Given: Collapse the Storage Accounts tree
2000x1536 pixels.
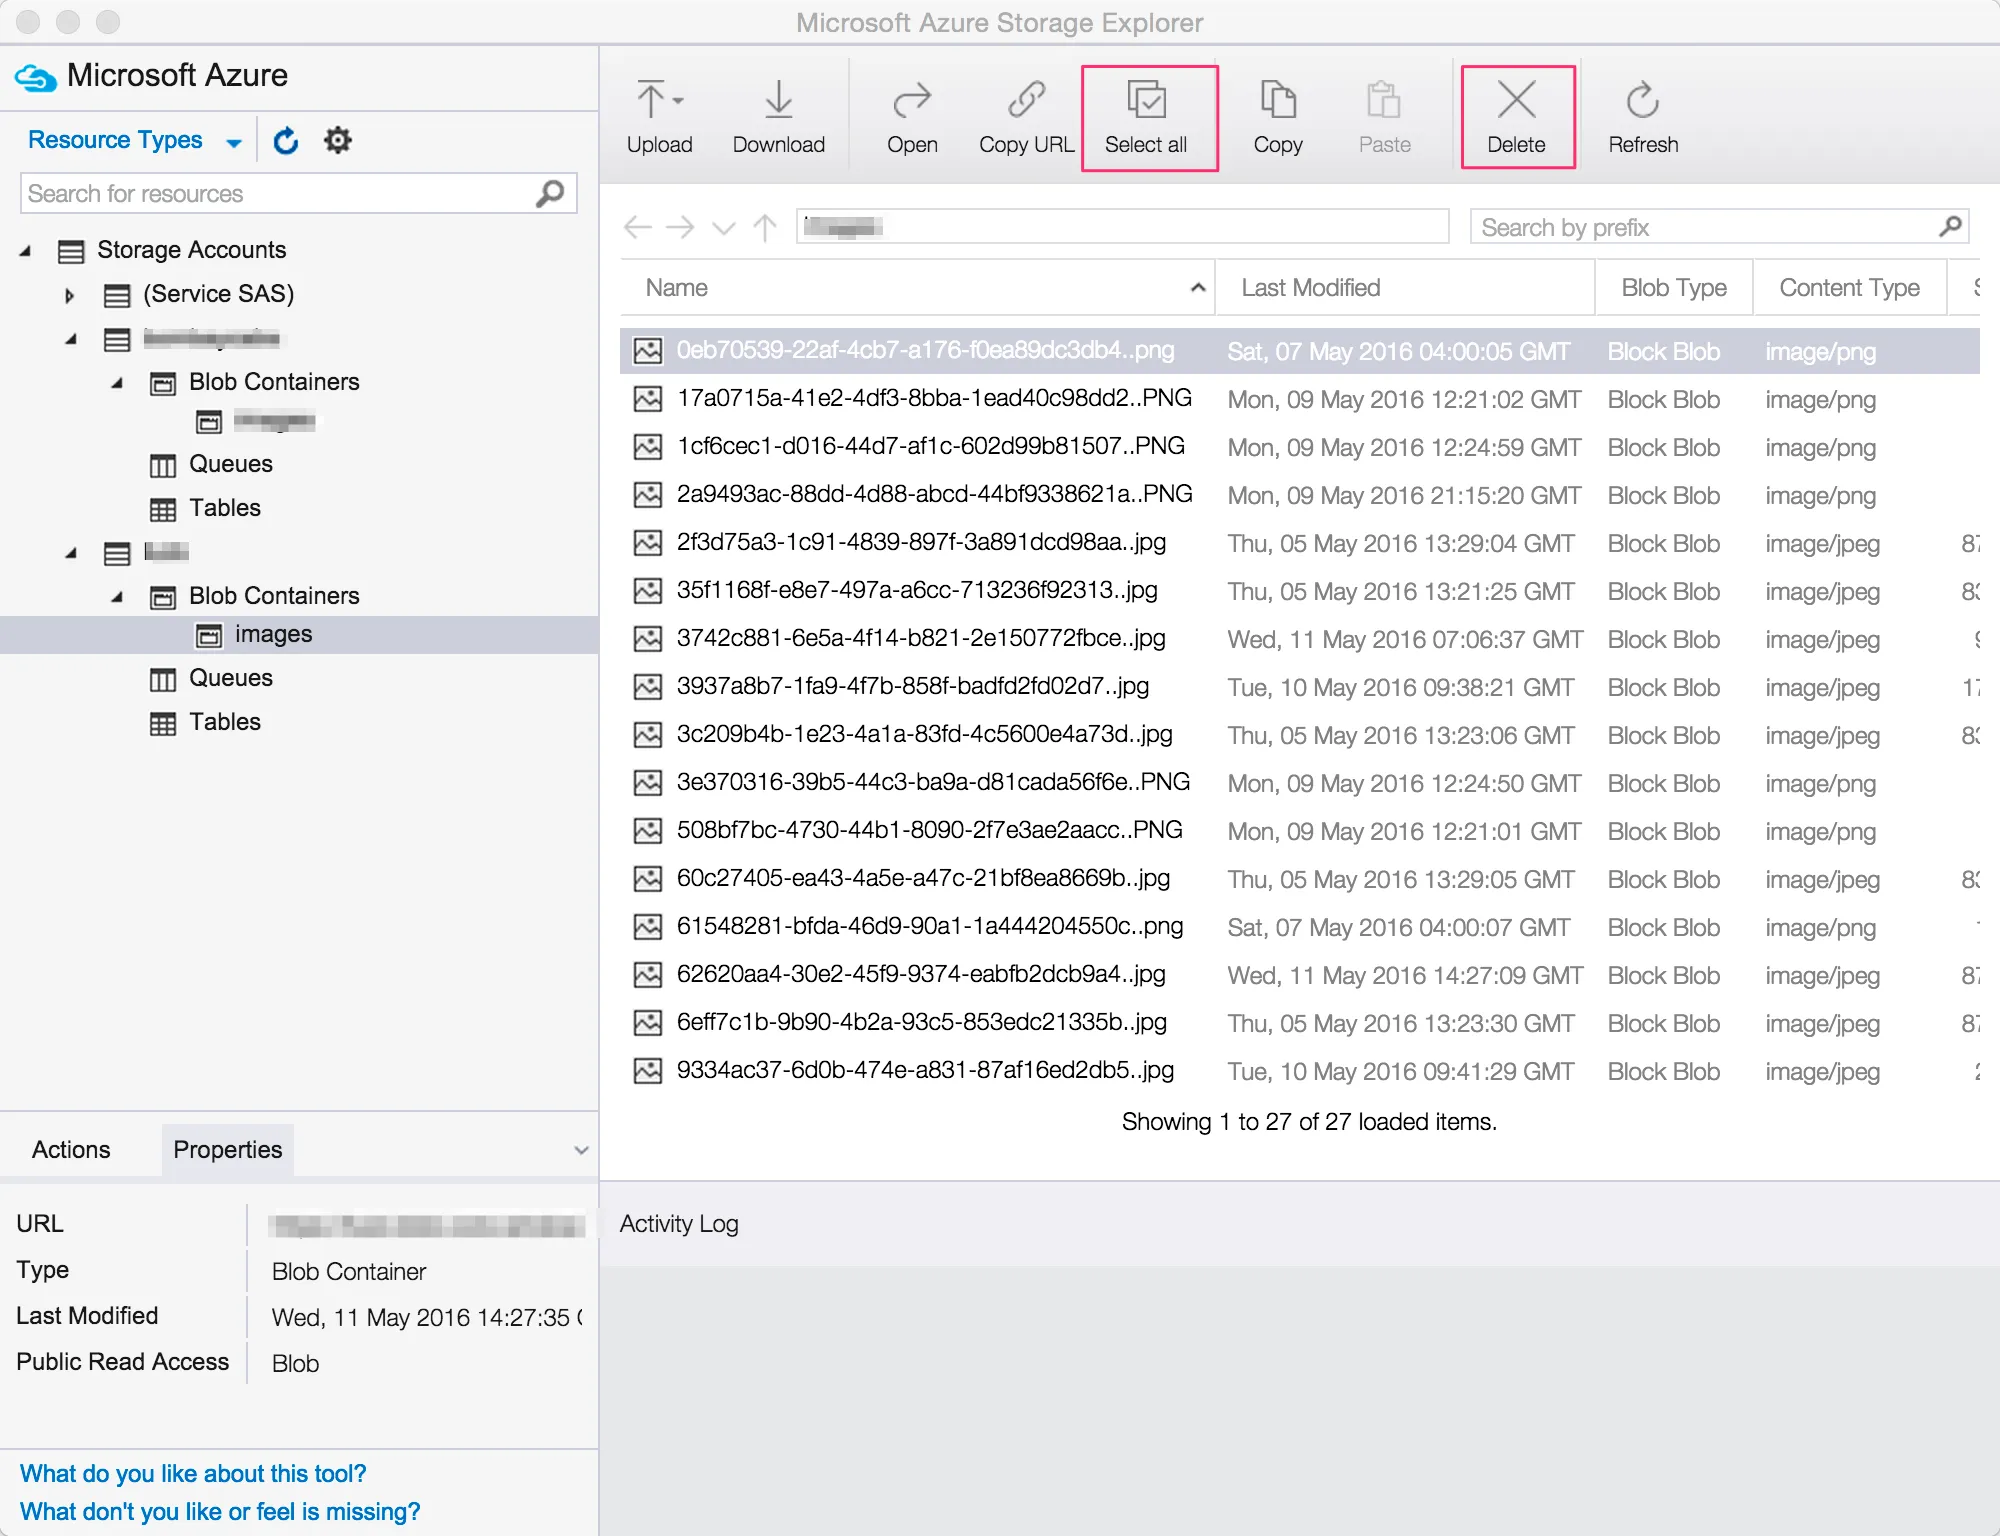Looking at the screenshot, I should click(26, 251).
